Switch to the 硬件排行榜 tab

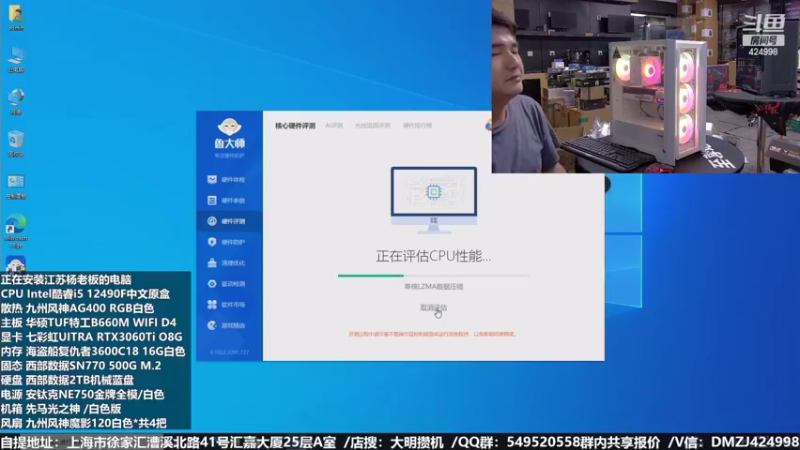coord(417,126)
